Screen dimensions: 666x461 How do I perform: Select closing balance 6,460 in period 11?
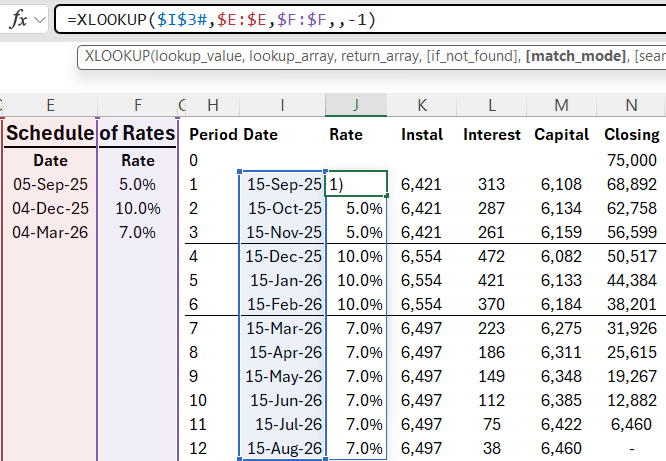click(631, 424)
